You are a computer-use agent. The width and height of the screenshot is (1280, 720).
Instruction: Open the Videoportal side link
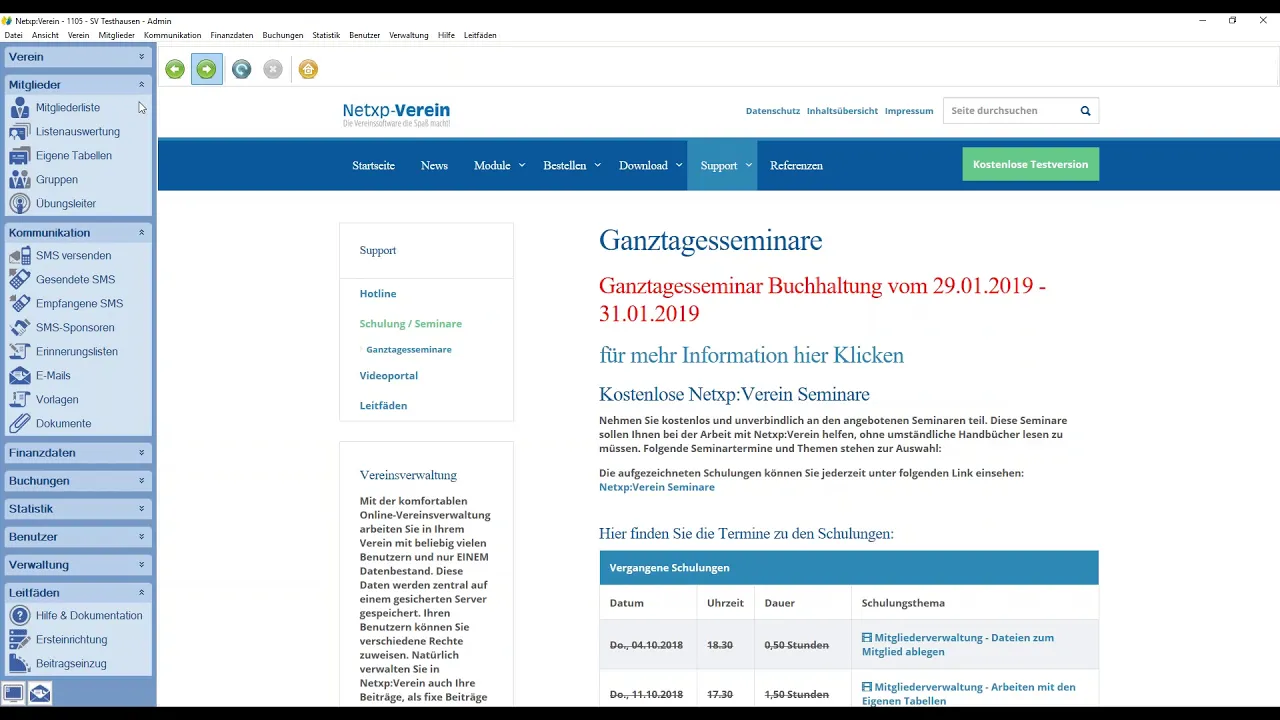click(389, 375)
